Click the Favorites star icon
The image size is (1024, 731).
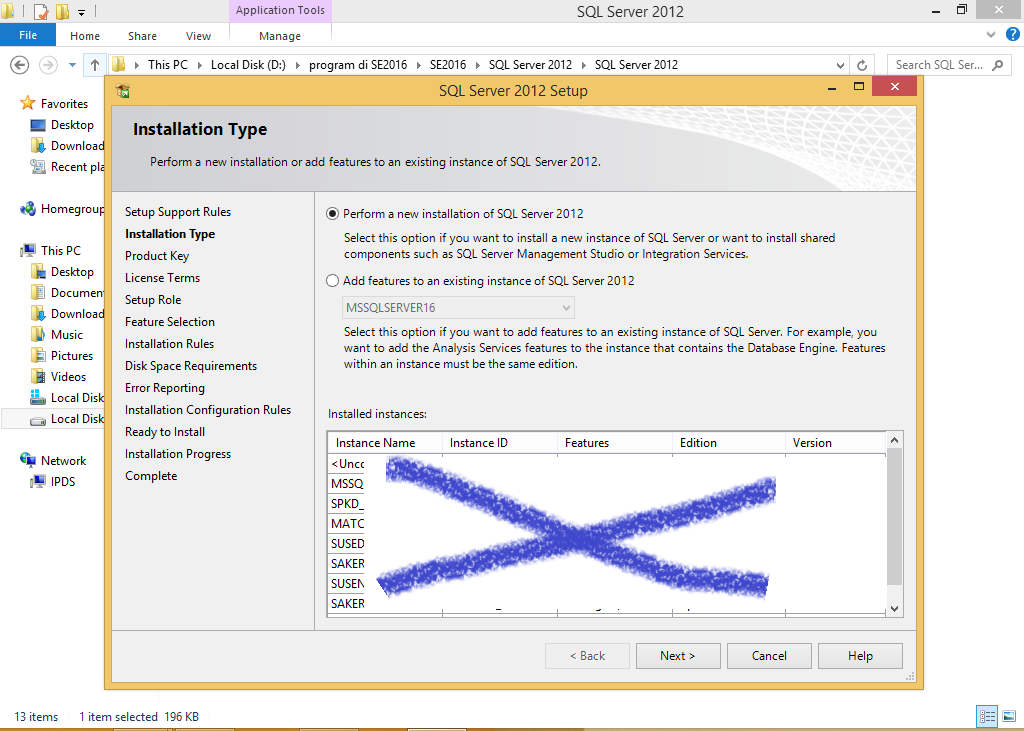point(27,103)
